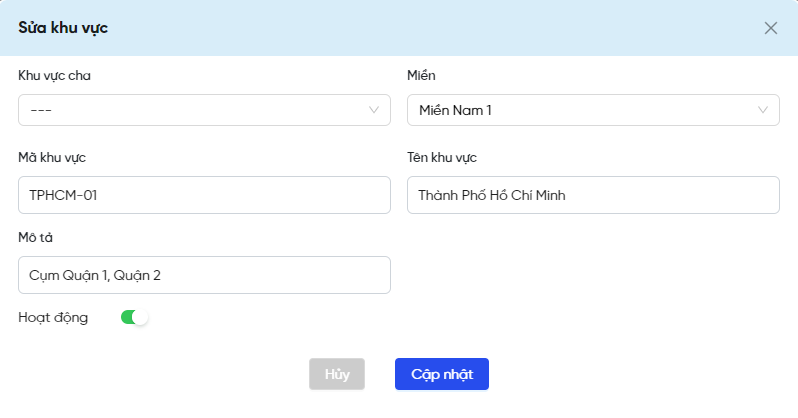Click the Miền label above the dropdown
This screenshot has width=798, height=418.
coord(421,75)
